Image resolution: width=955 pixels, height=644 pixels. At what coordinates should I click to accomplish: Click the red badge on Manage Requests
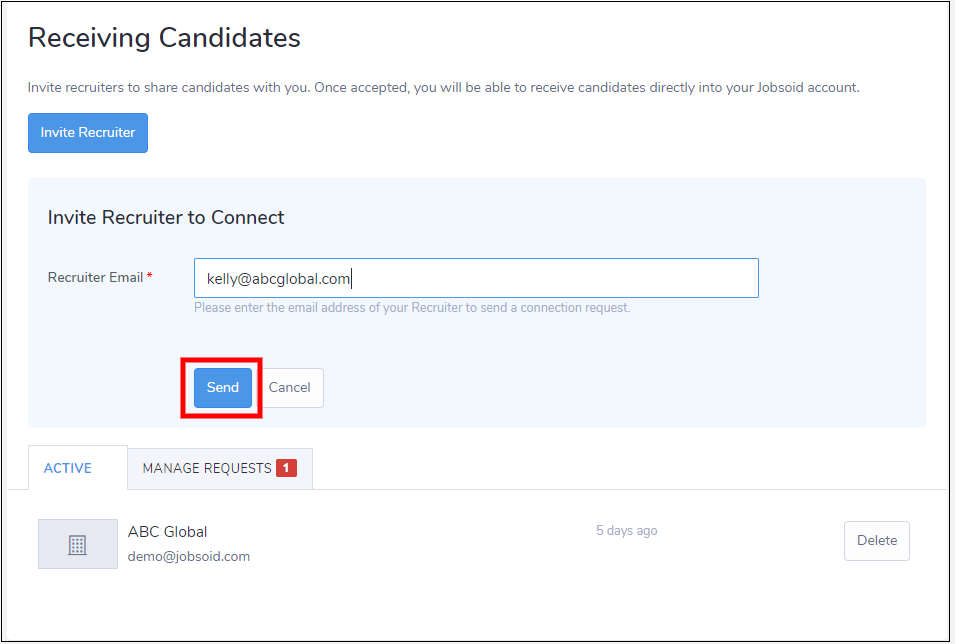pyautogui.click(x=286, y=468)
